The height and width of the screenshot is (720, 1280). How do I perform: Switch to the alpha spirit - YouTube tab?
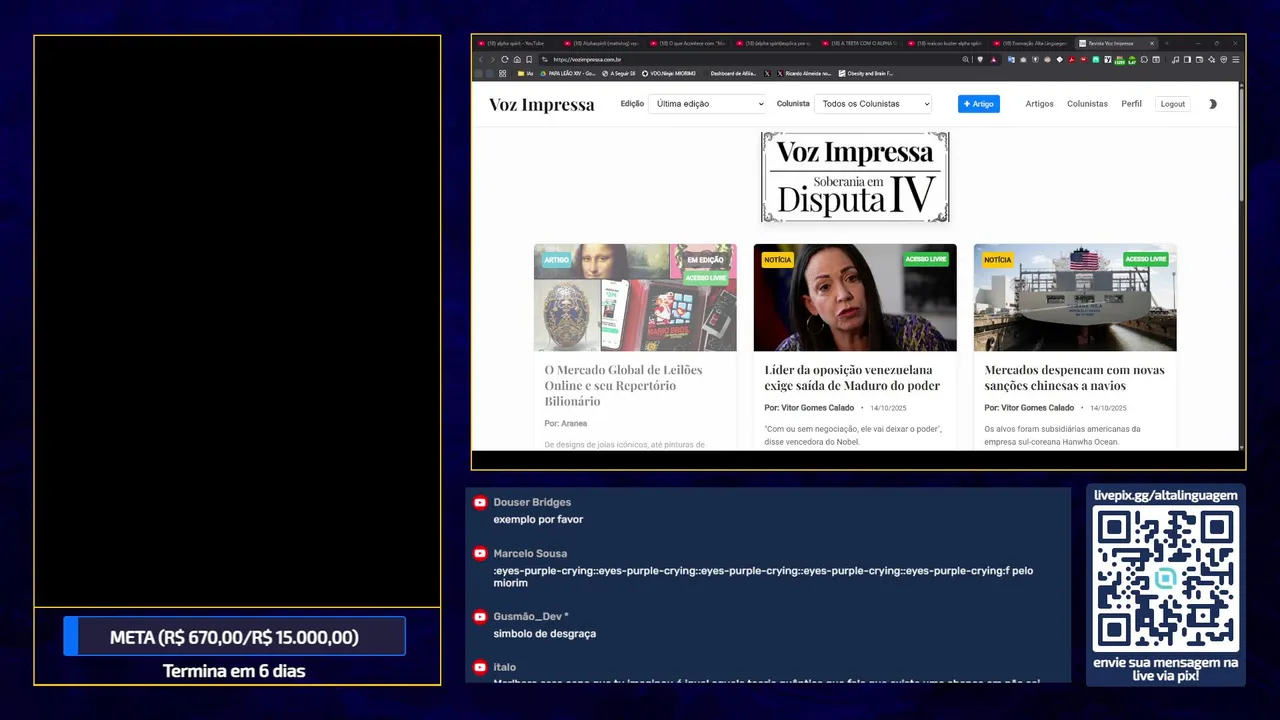pyautogui.click(x=513, y=43)
